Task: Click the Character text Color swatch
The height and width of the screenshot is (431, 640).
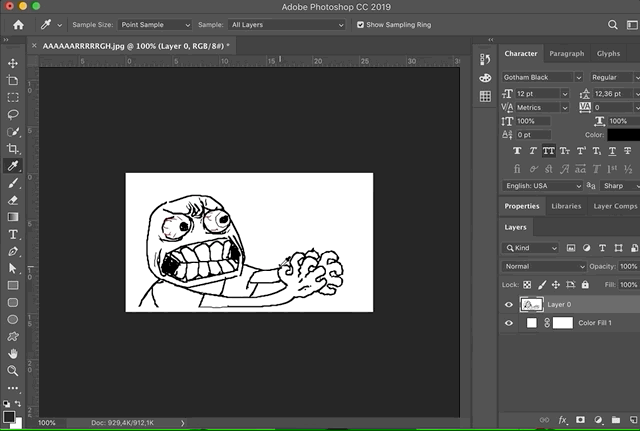Action: tap(623, 135)
